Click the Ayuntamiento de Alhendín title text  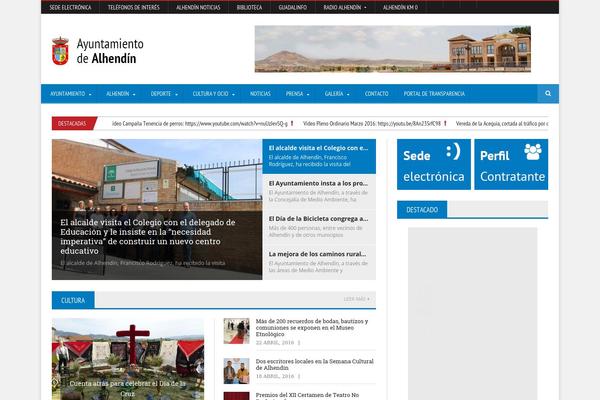point(110,51)
